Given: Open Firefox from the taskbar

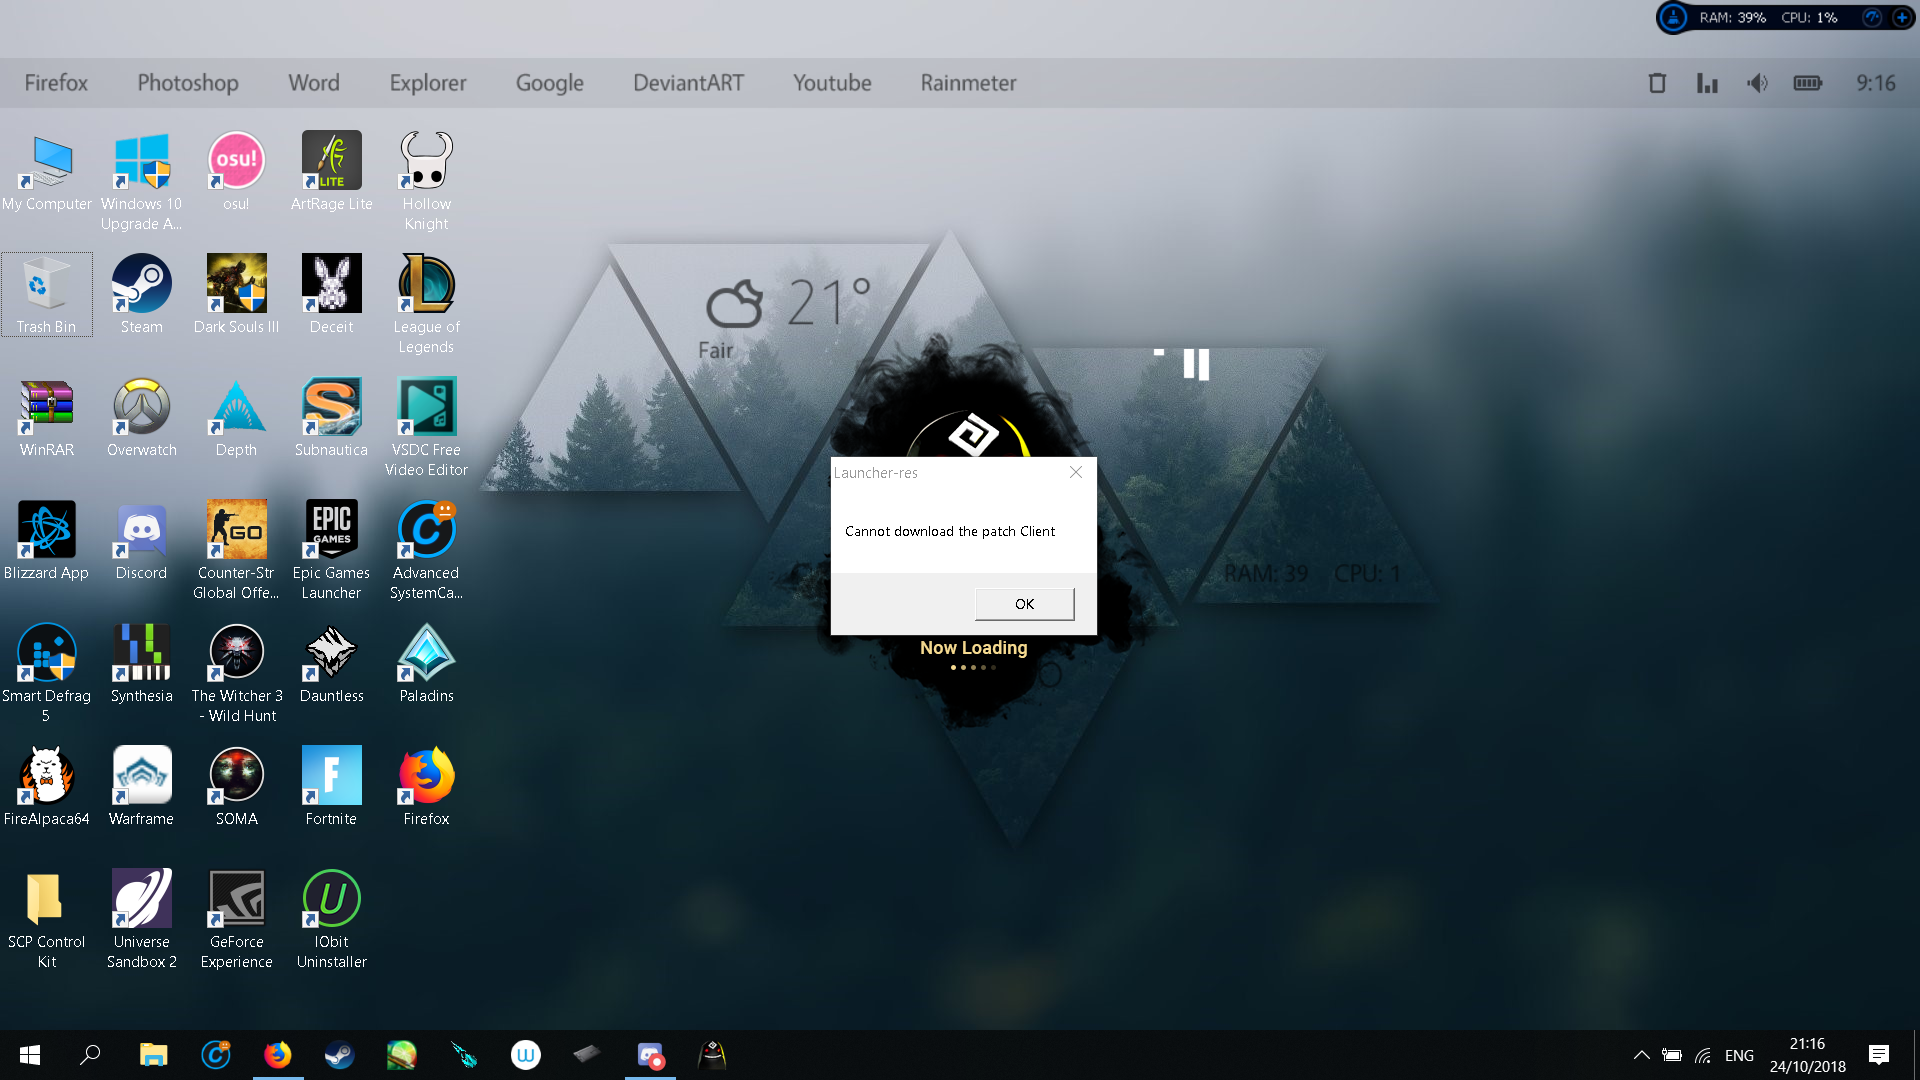Looking at the screenshot, I should click(277, 1054).
